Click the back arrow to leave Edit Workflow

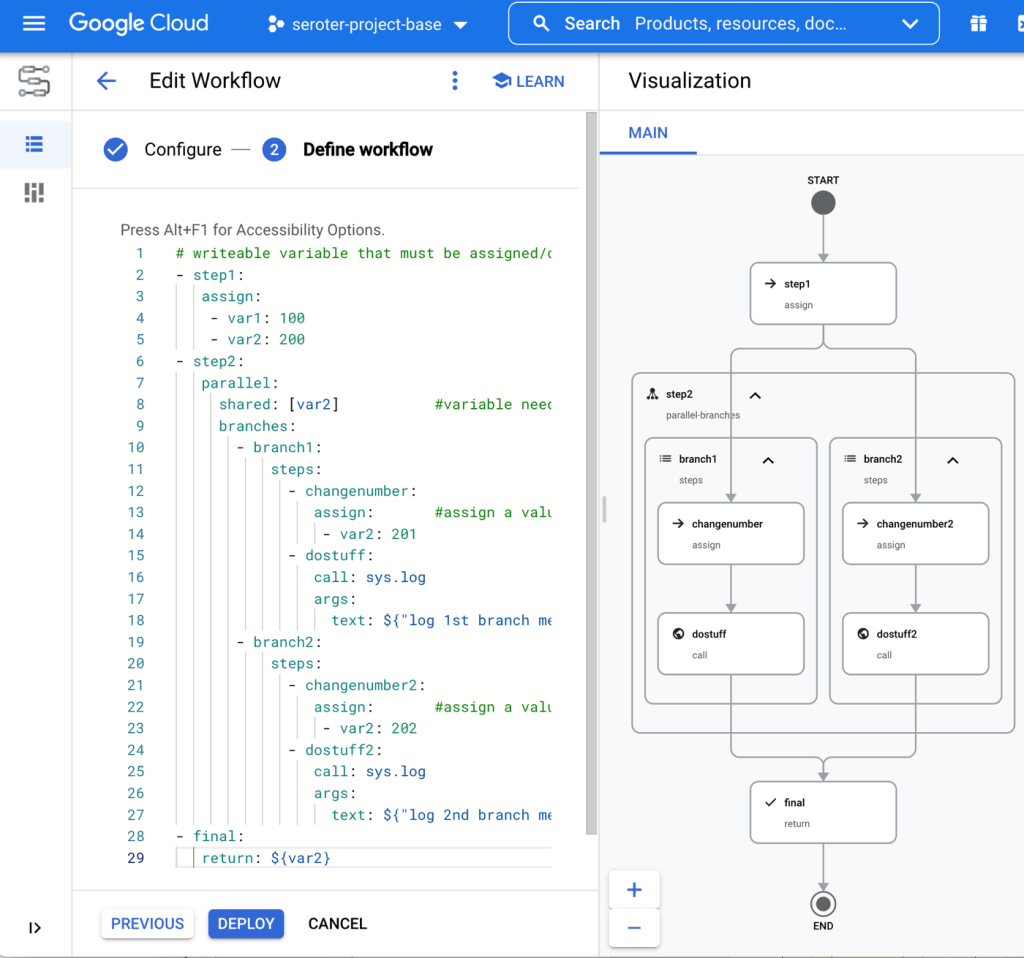coord(106,80)
